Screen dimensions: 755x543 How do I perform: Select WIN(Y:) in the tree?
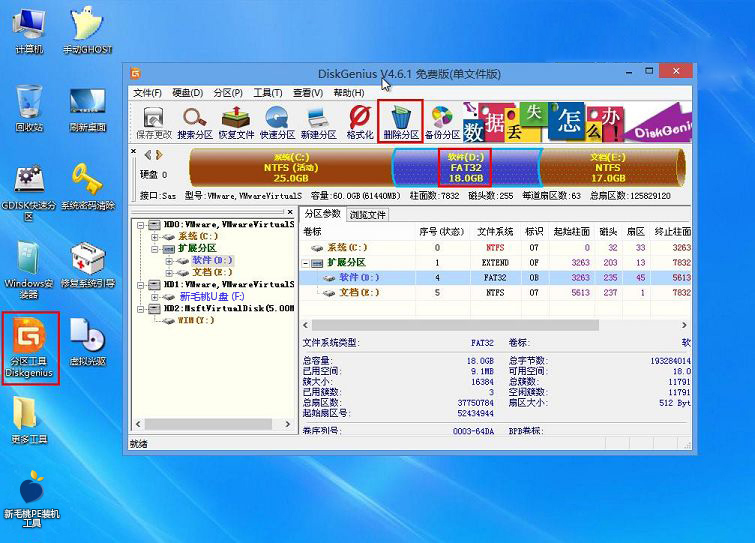[195, 321]
